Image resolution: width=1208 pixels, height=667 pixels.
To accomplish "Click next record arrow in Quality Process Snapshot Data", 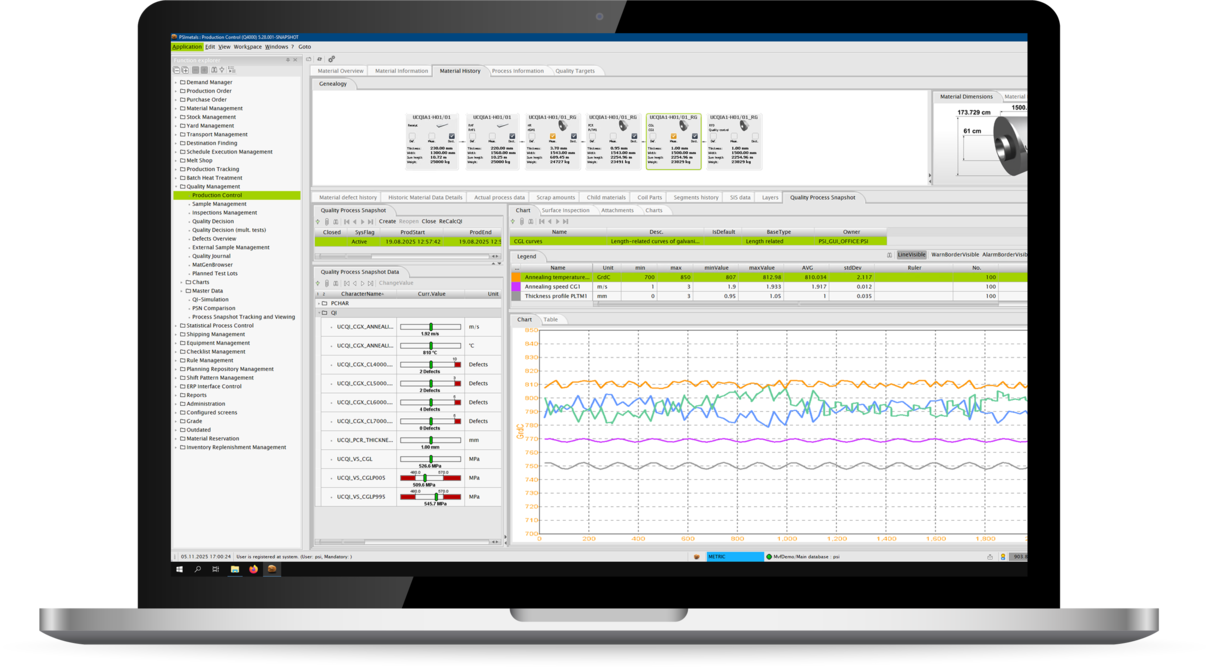I will pyautogui.click(x=362, y=283).
